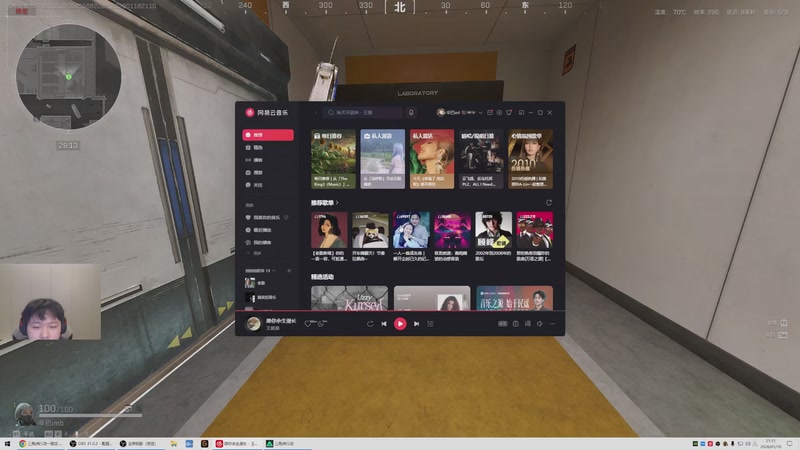The width and height of the screenshot is (800, 450).
Task: Open the coffin dance meme playlist cover
Action: (x=535, y=230)
